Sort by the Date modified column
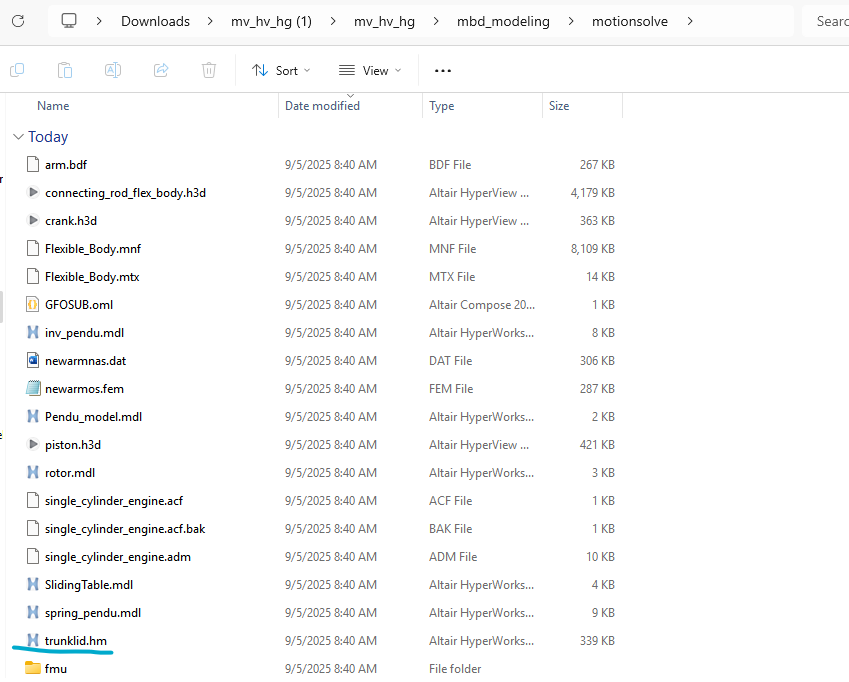 pyautogui.click(x=322, y=106)
